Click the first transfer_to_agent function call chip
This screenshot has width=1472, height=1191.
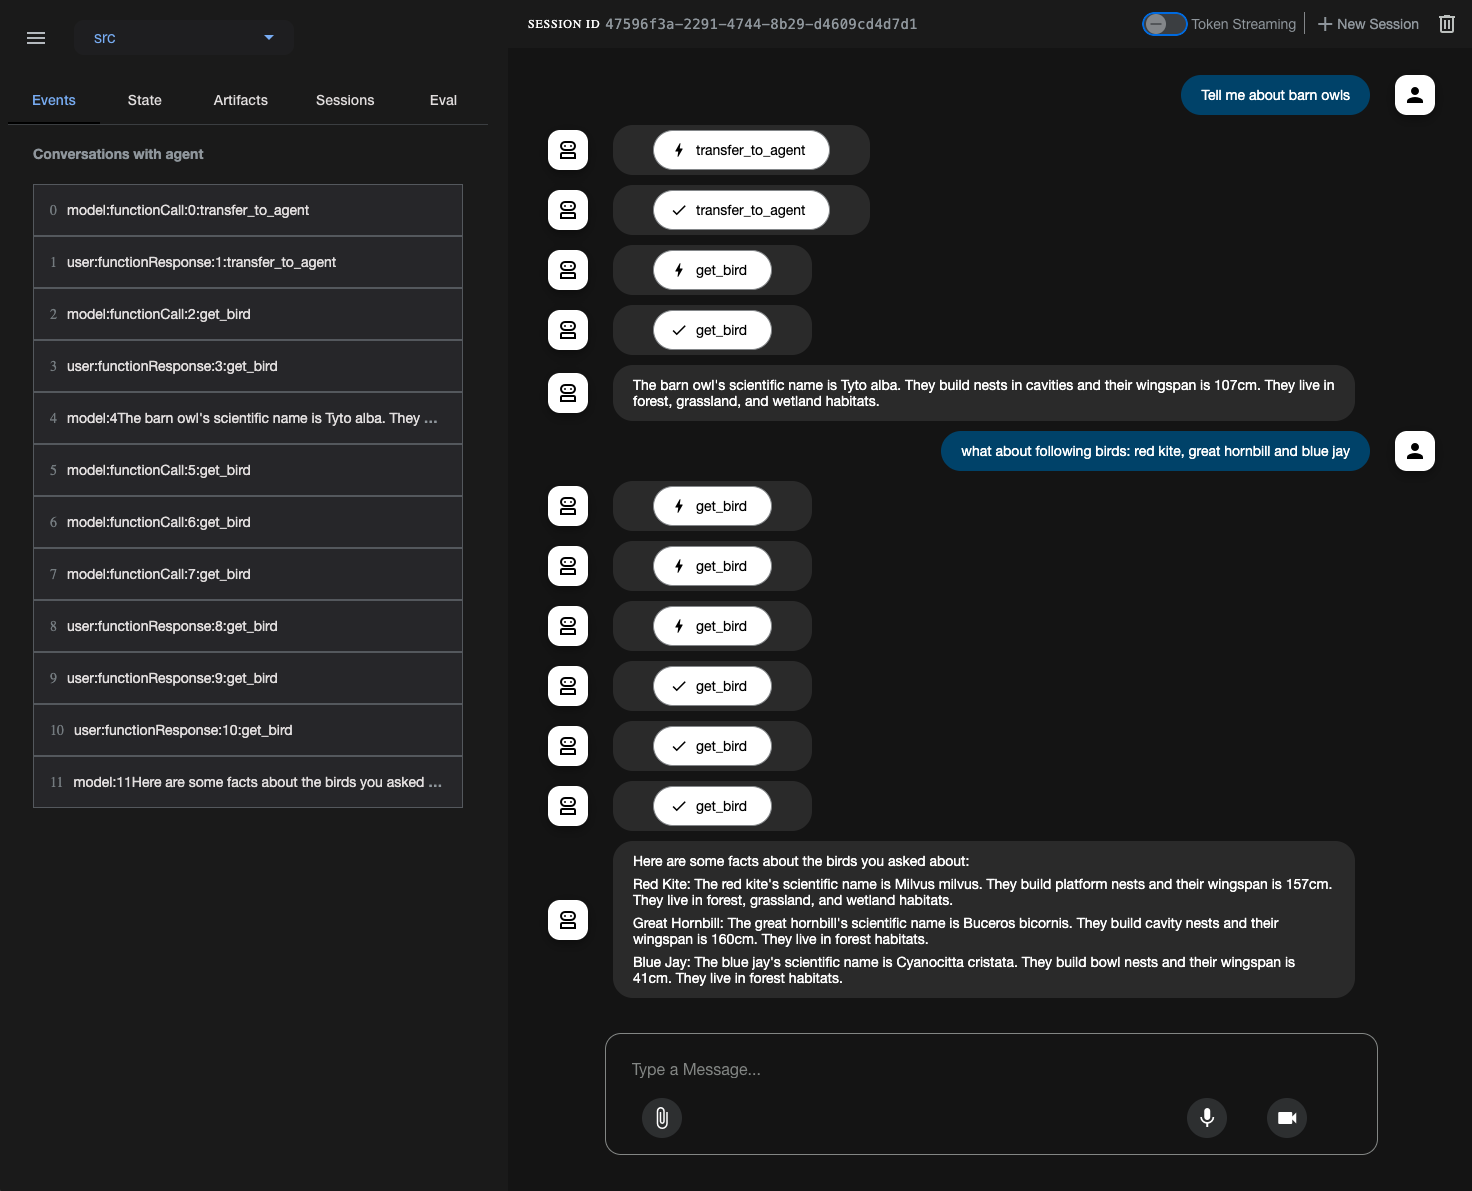click(741, 150)
